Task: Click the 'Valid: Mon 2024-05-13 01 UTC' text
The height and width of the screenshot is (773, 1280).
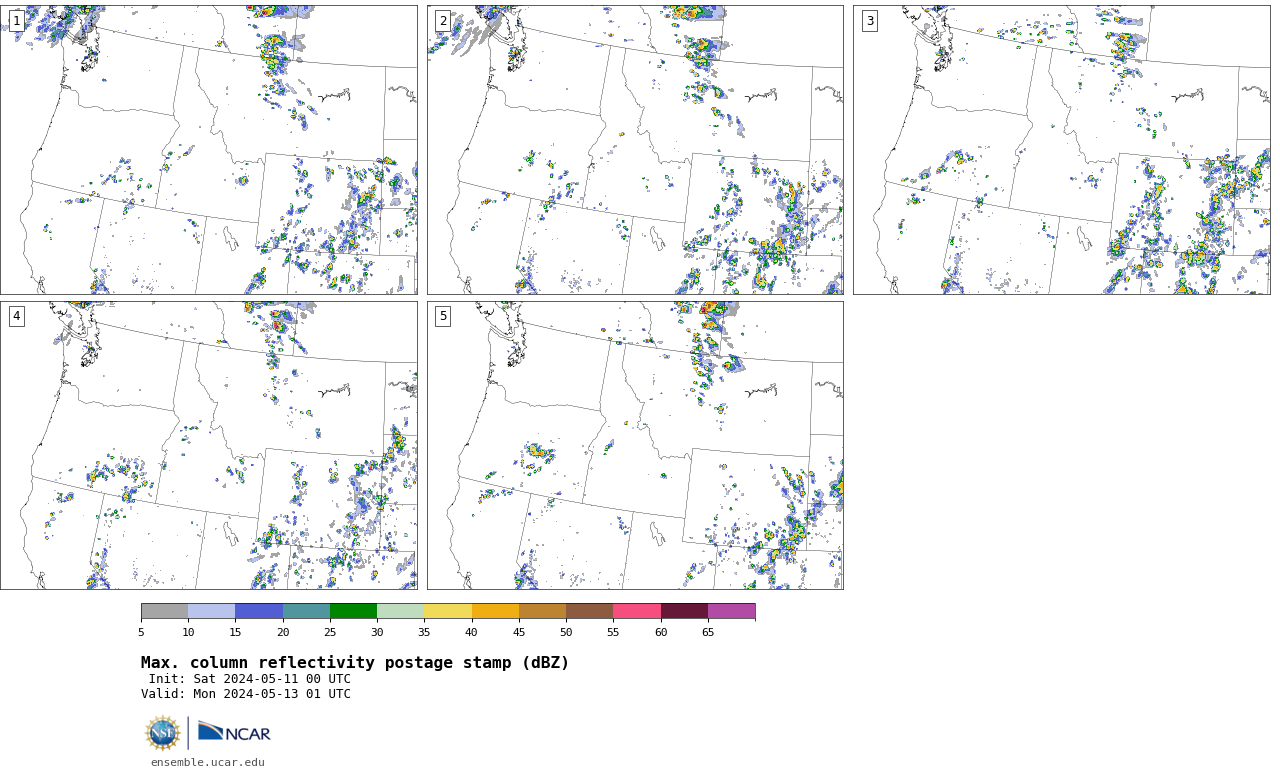Action: 246,694
